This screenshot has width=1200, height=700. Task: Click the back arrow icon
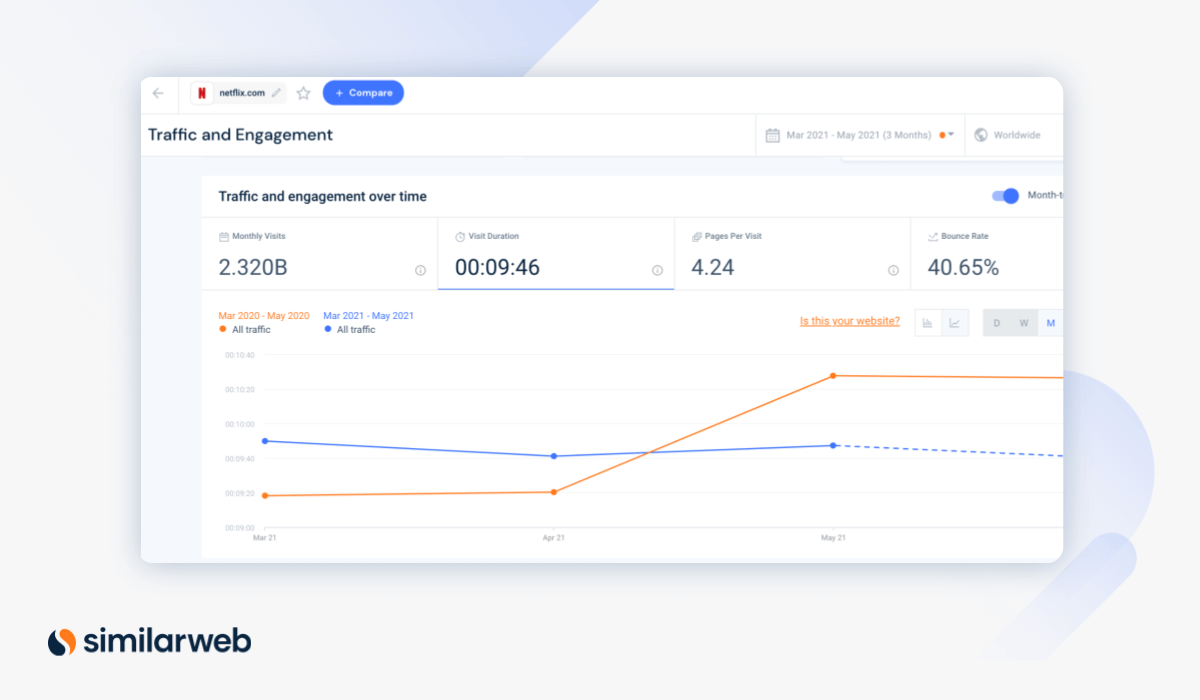157,93
